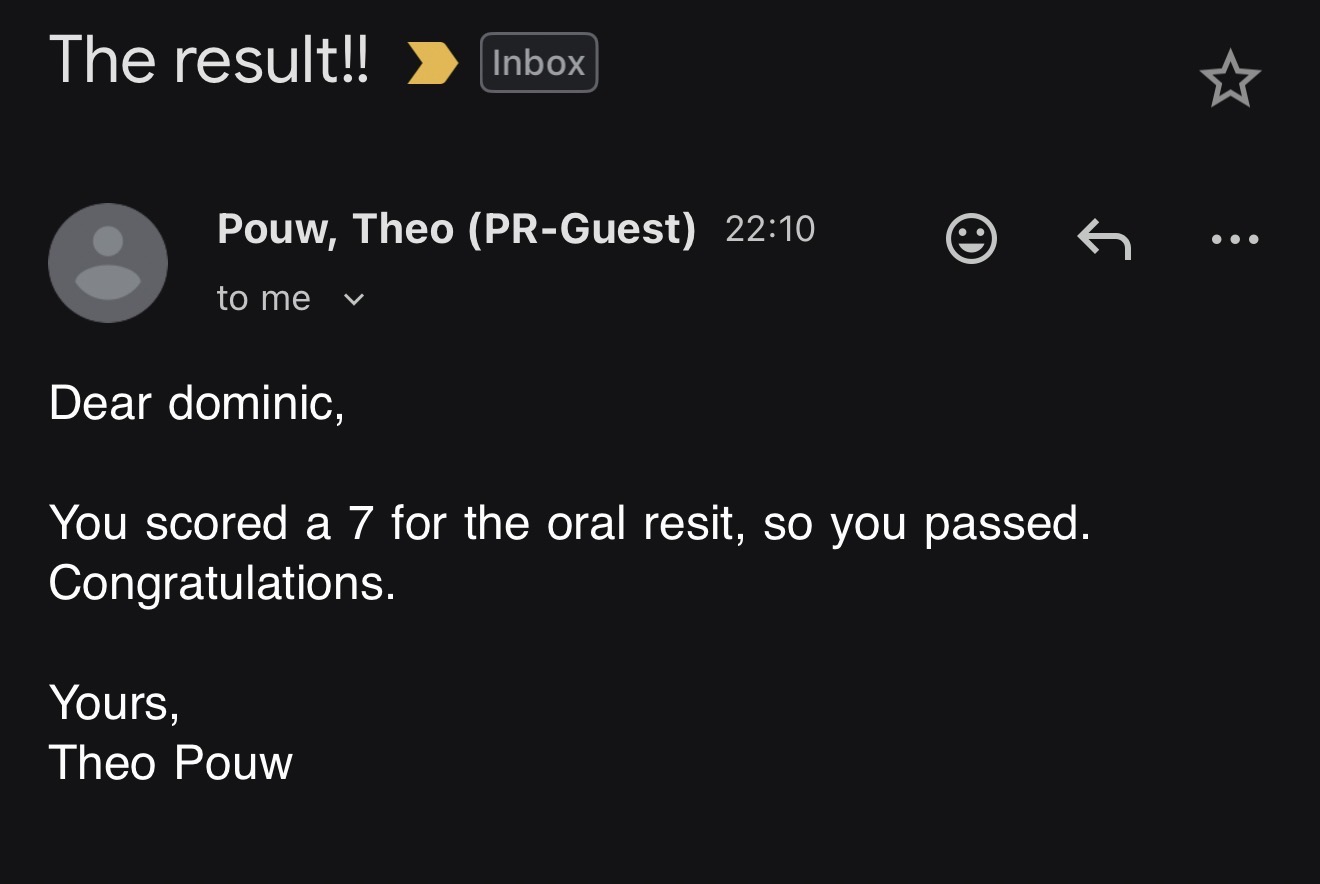Click the 'Theo Pouw' signature at bottom
This screenshot has height=884, width=1320.
170,763
